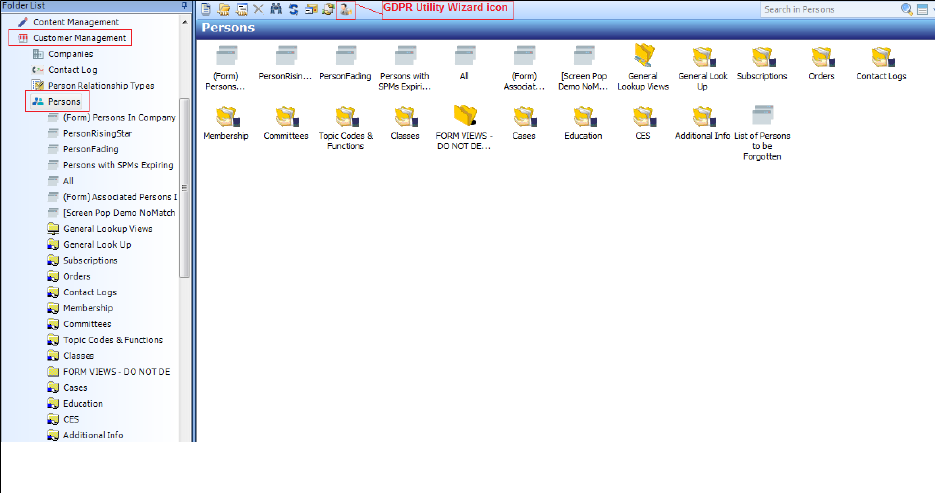
Task: Select [Screen Pop Demo NoMatch tree row
Action: [119, 213]
